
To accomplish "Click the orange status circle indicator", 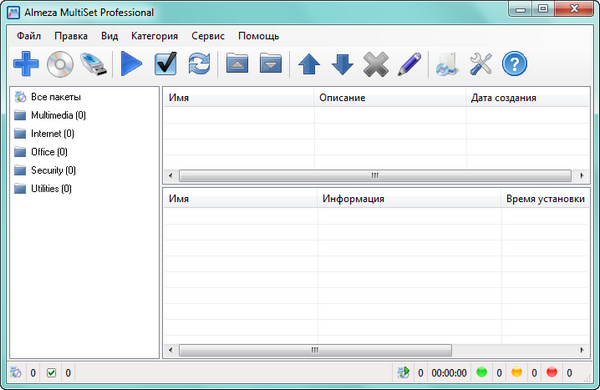I will click(517, 372).
